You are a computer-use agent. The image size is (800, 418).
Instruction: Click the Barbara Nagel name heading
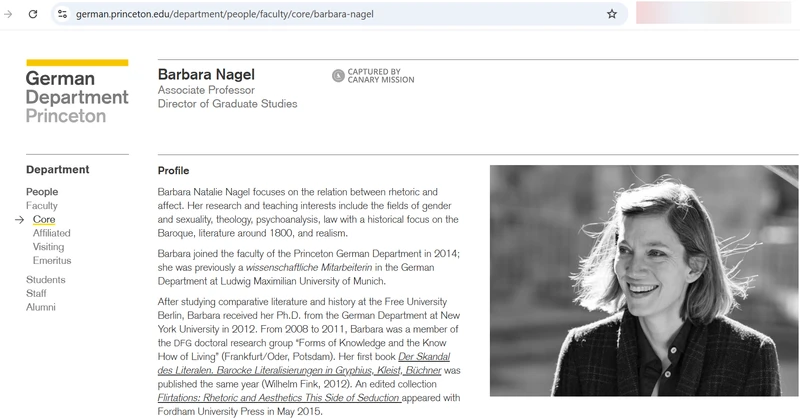pyautogui.click(x=206, y=75)
